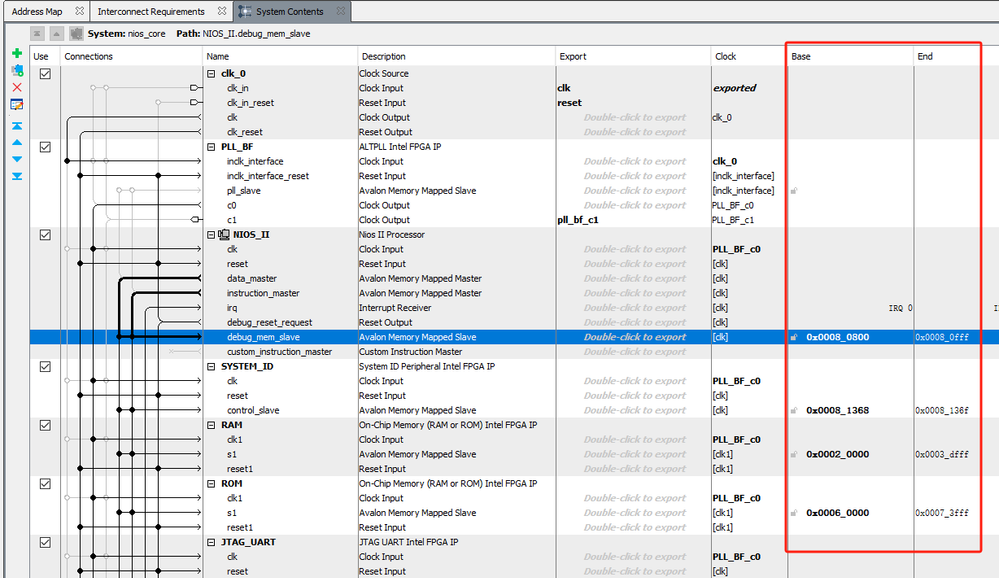Click the clk_0 clock value for inclk_interface
Viewport: 999px width, 578px height.
point(724,161)
